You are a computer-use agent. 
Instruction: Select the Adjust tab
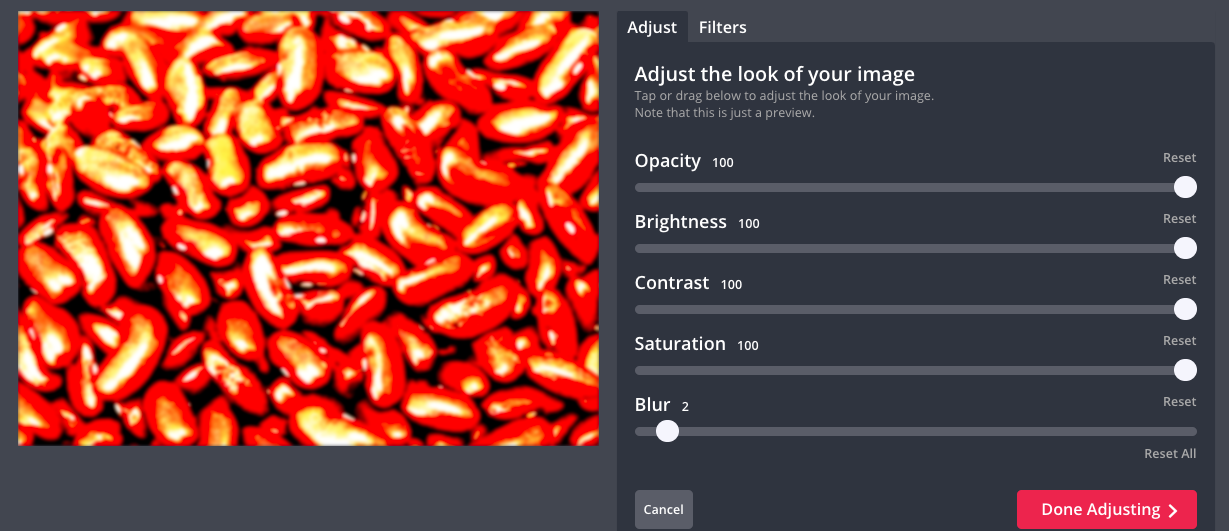652,27
